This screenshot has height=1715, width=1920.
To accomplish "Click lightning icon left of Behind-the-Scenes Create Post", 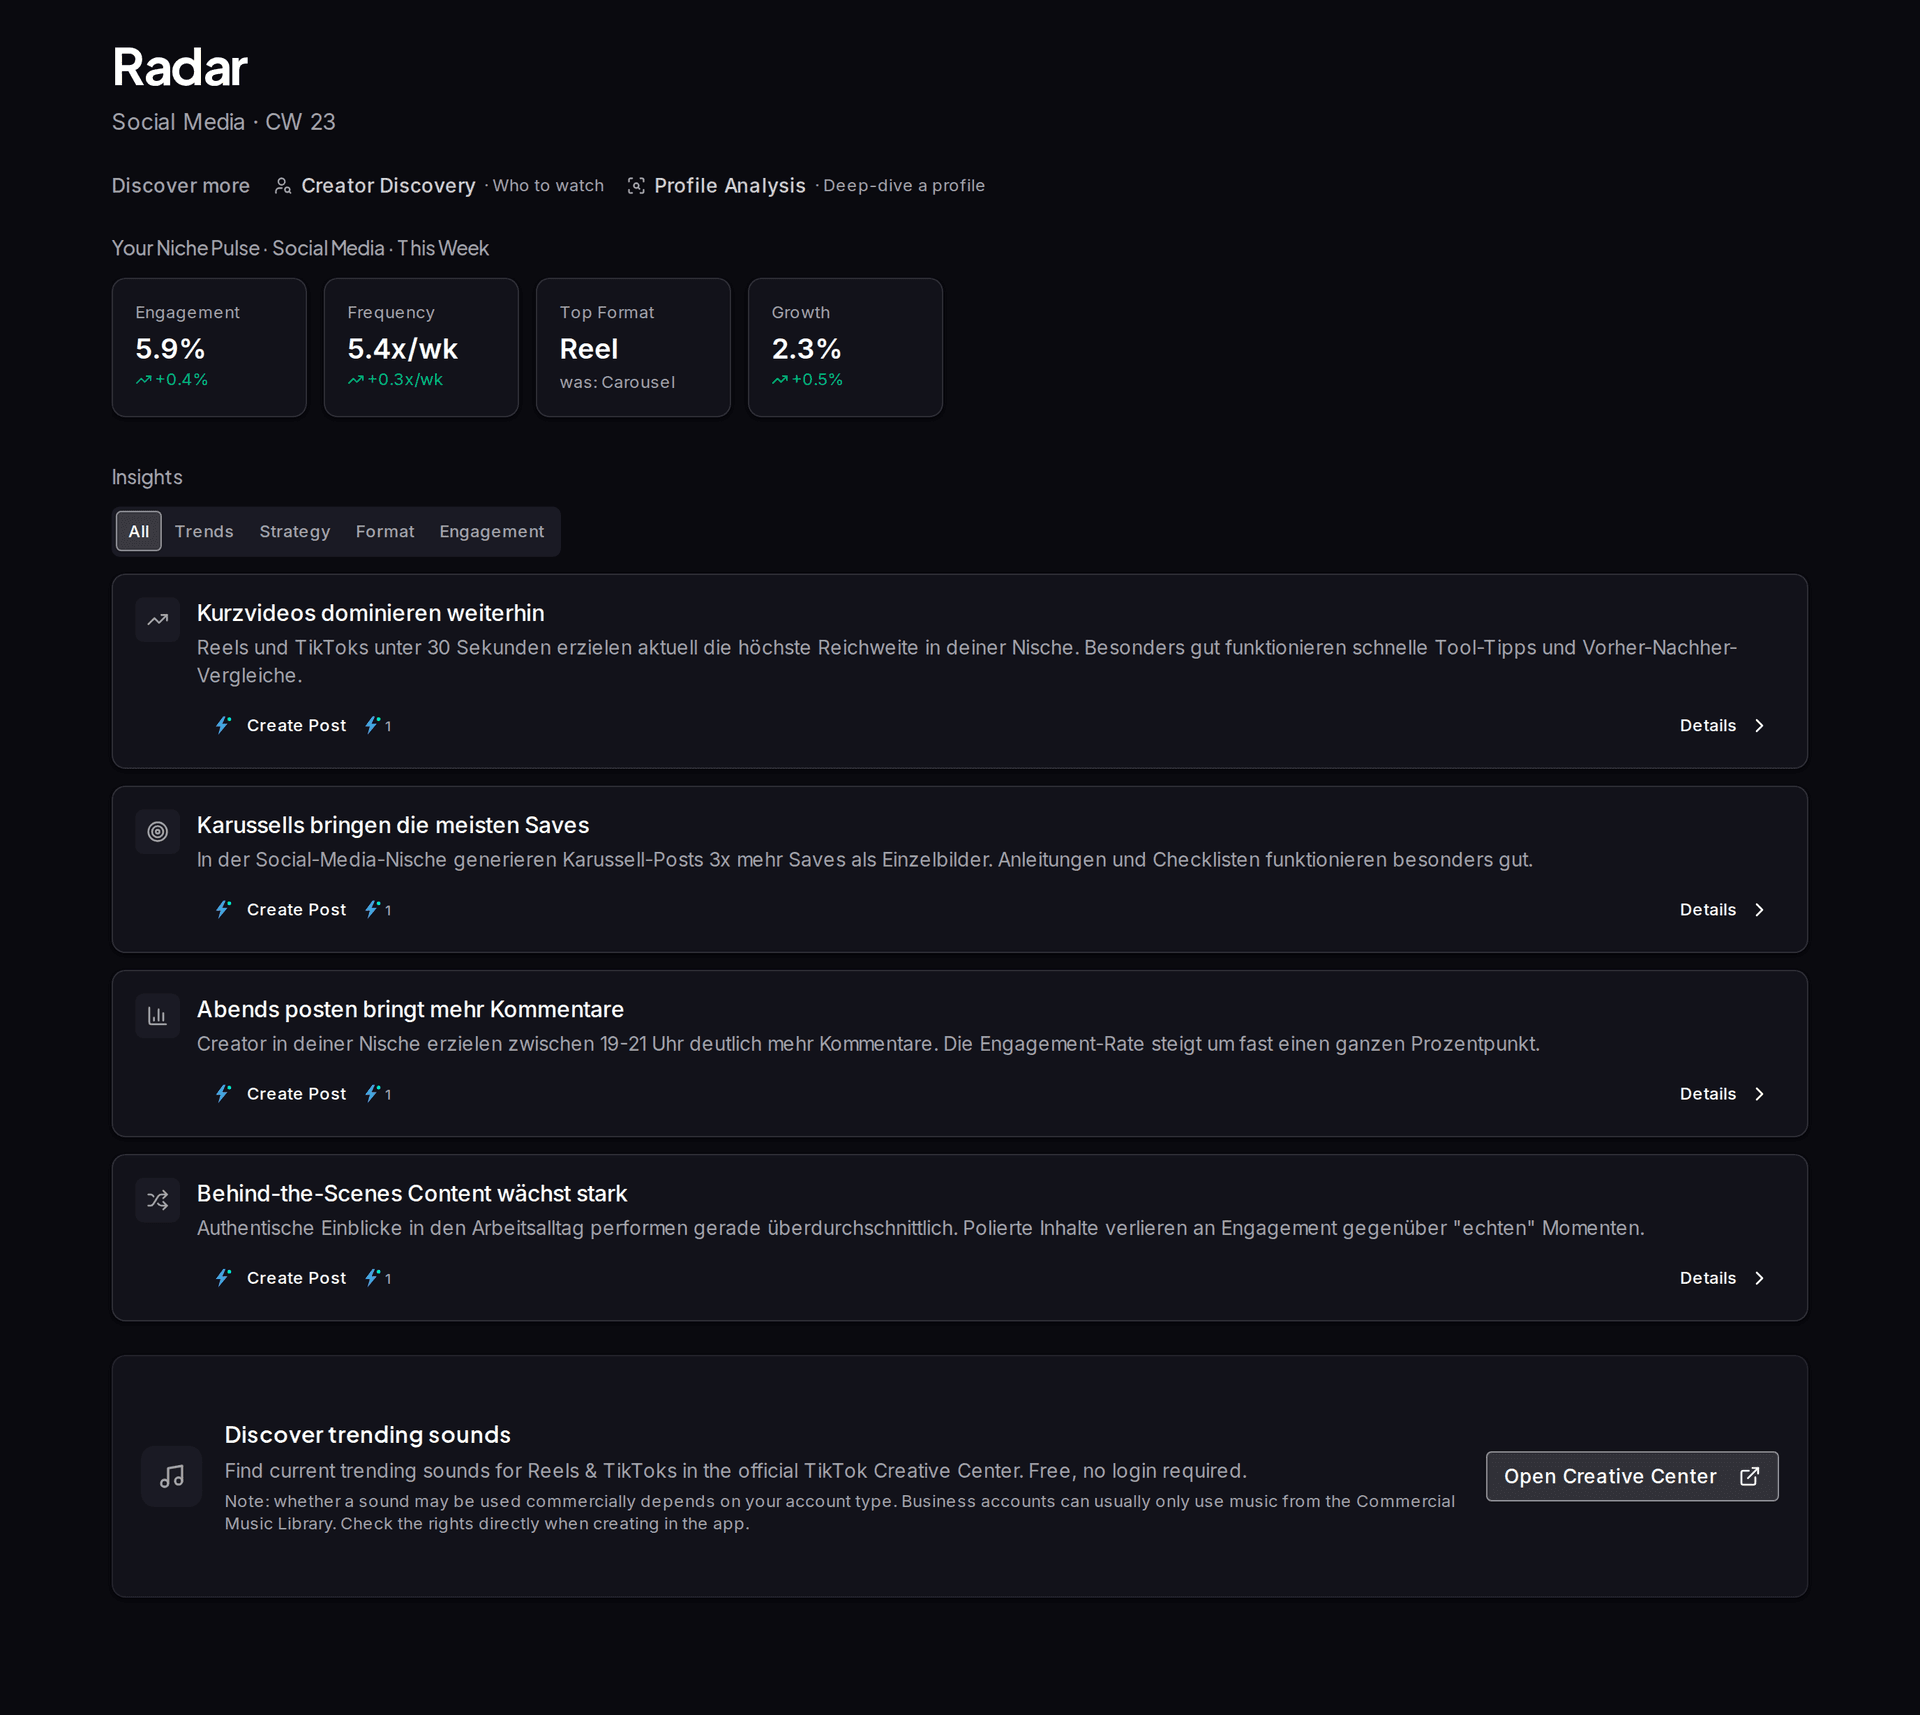I will tap(223, 1277).
